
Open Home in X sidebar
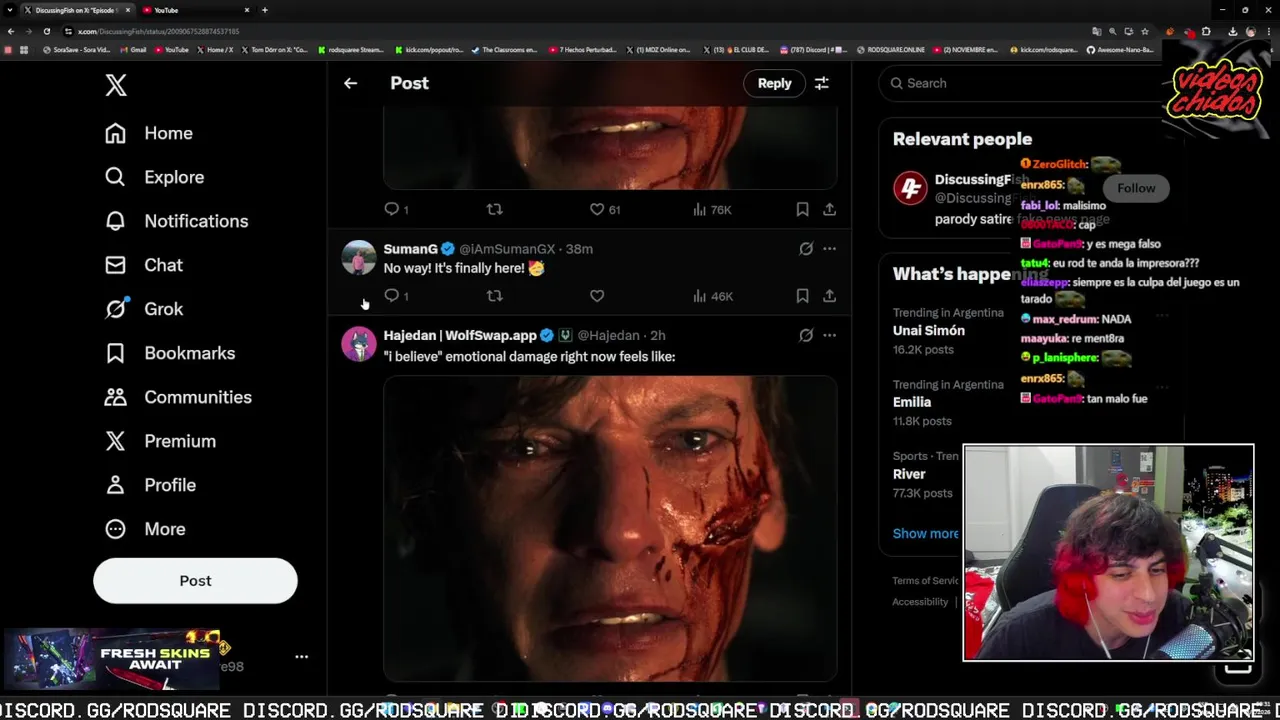click(x=149, y=133)
